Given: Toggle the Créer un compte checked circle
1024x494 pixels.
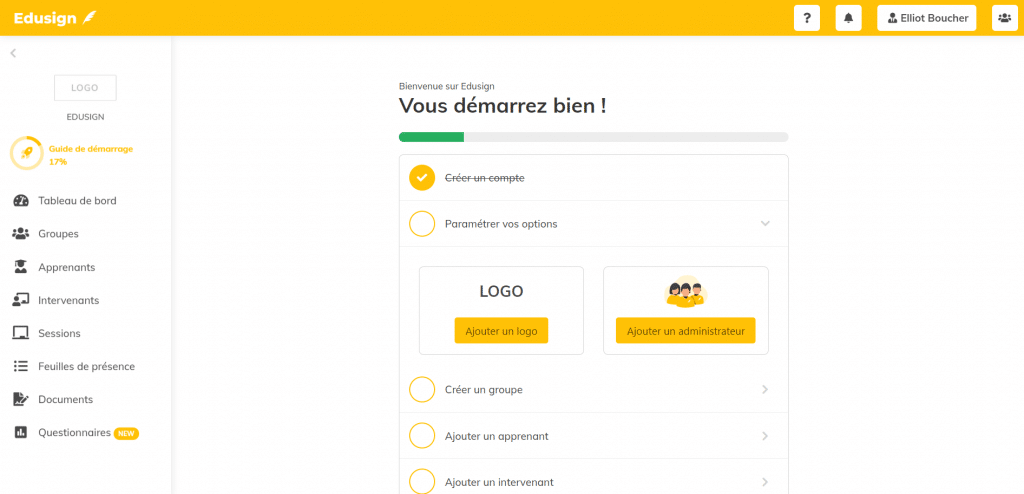Looking at the screenshot, I should 422,178.
